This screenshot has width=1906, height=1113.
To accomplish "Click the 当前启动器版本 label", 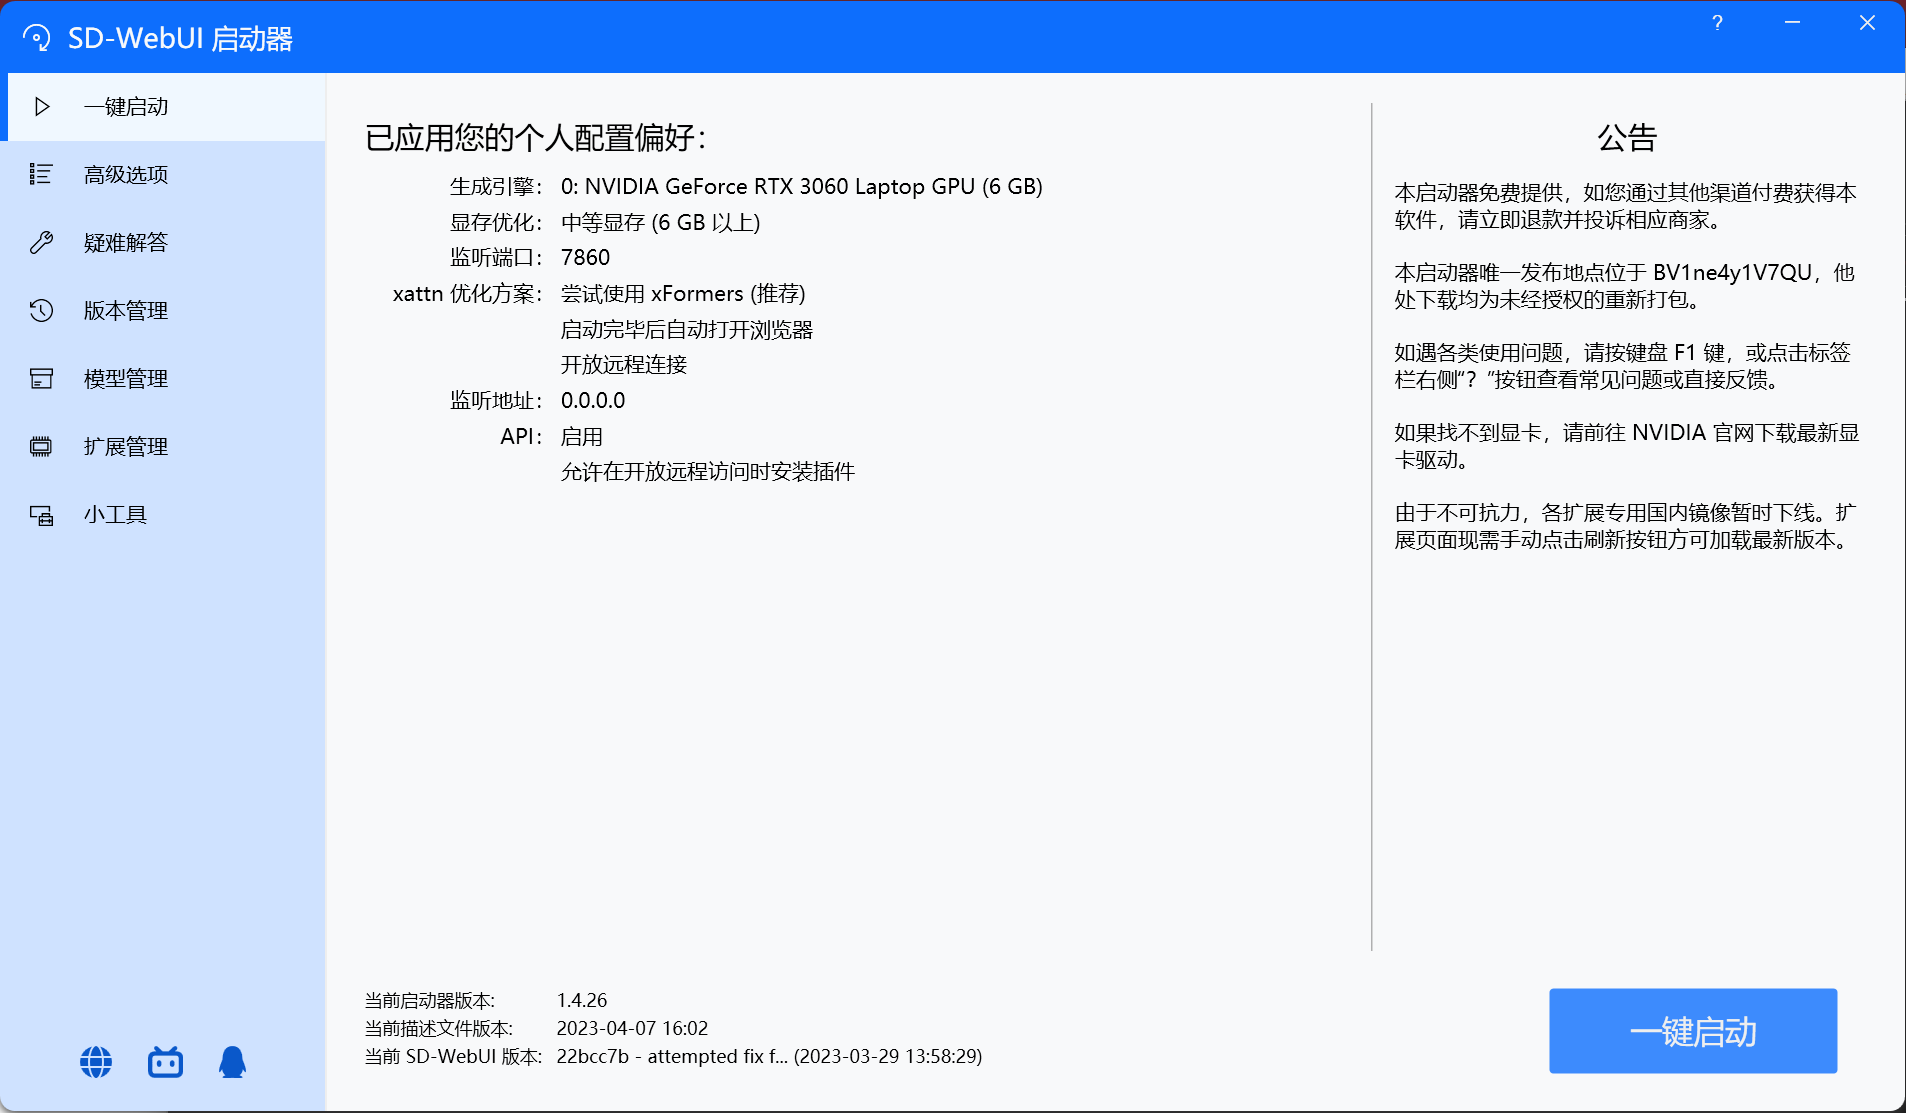I will click(430, 1000).
